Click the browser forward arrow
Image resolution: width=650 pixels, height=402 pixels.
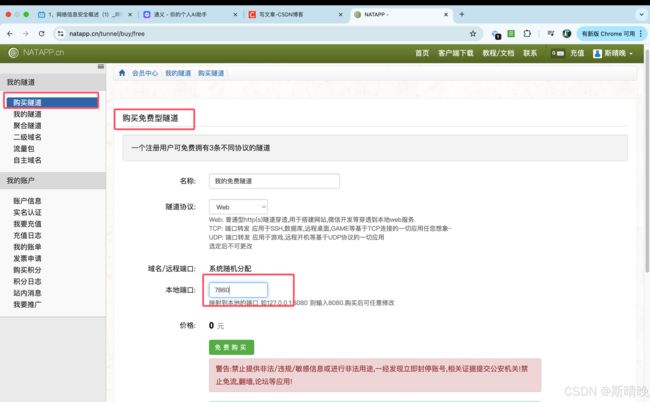(26, 34)
